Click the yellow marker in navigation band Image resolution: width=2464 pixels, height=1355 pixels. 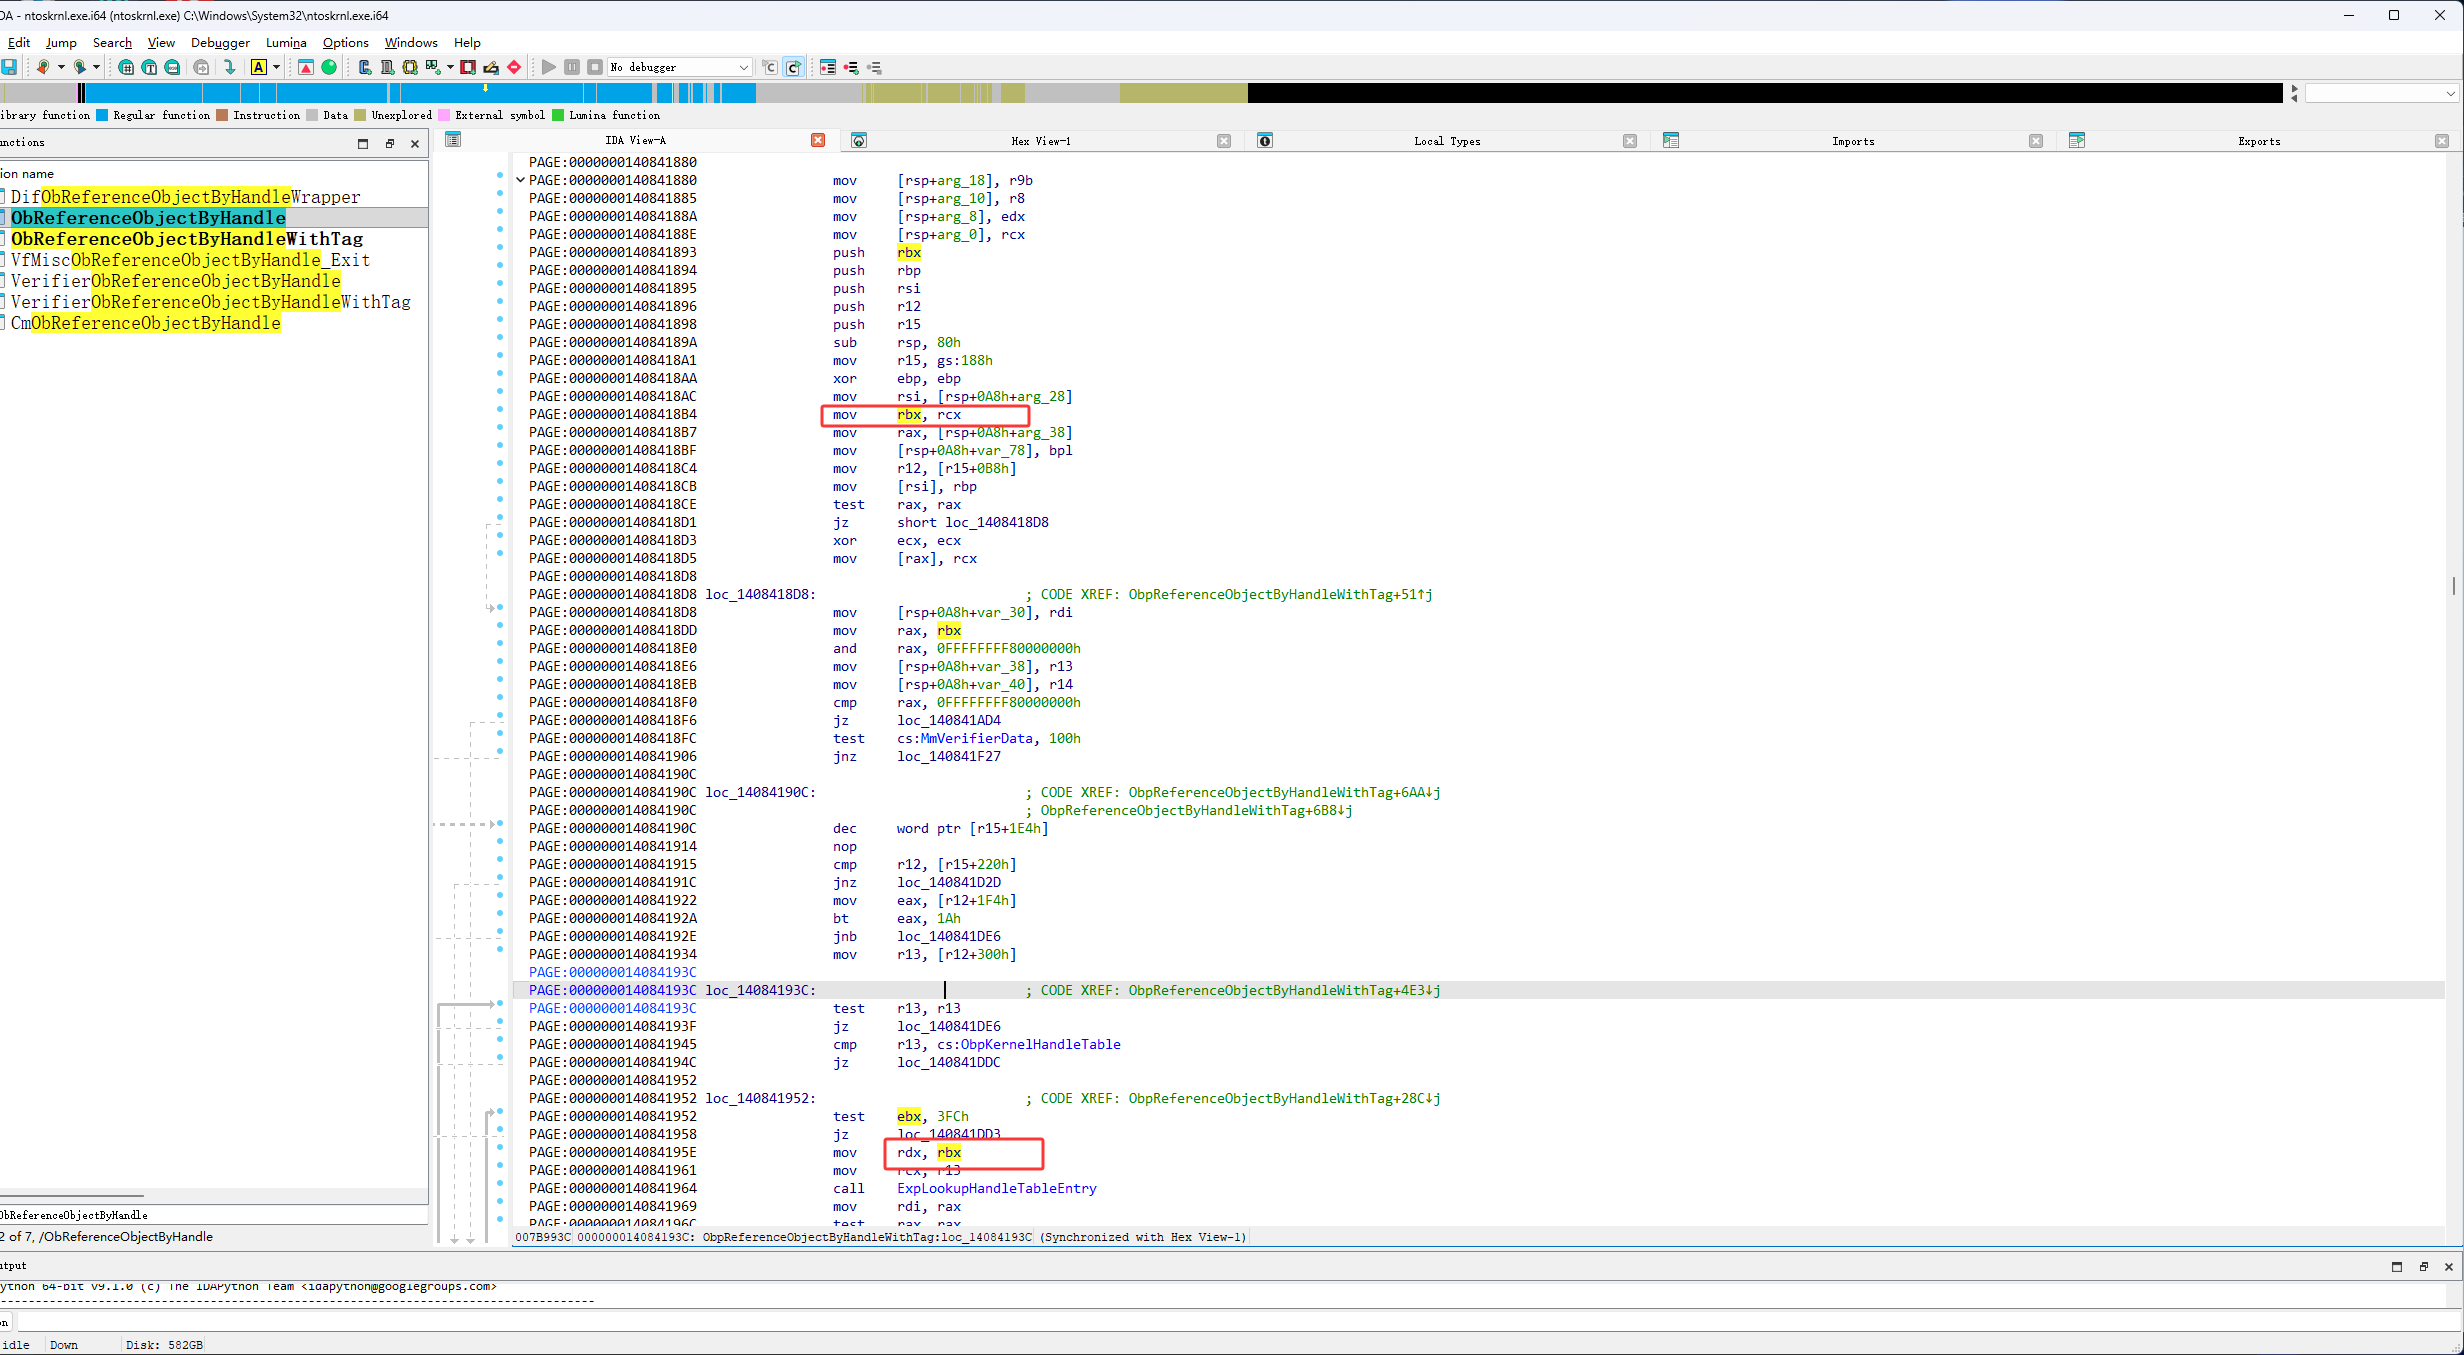click(x=485, y=90)
